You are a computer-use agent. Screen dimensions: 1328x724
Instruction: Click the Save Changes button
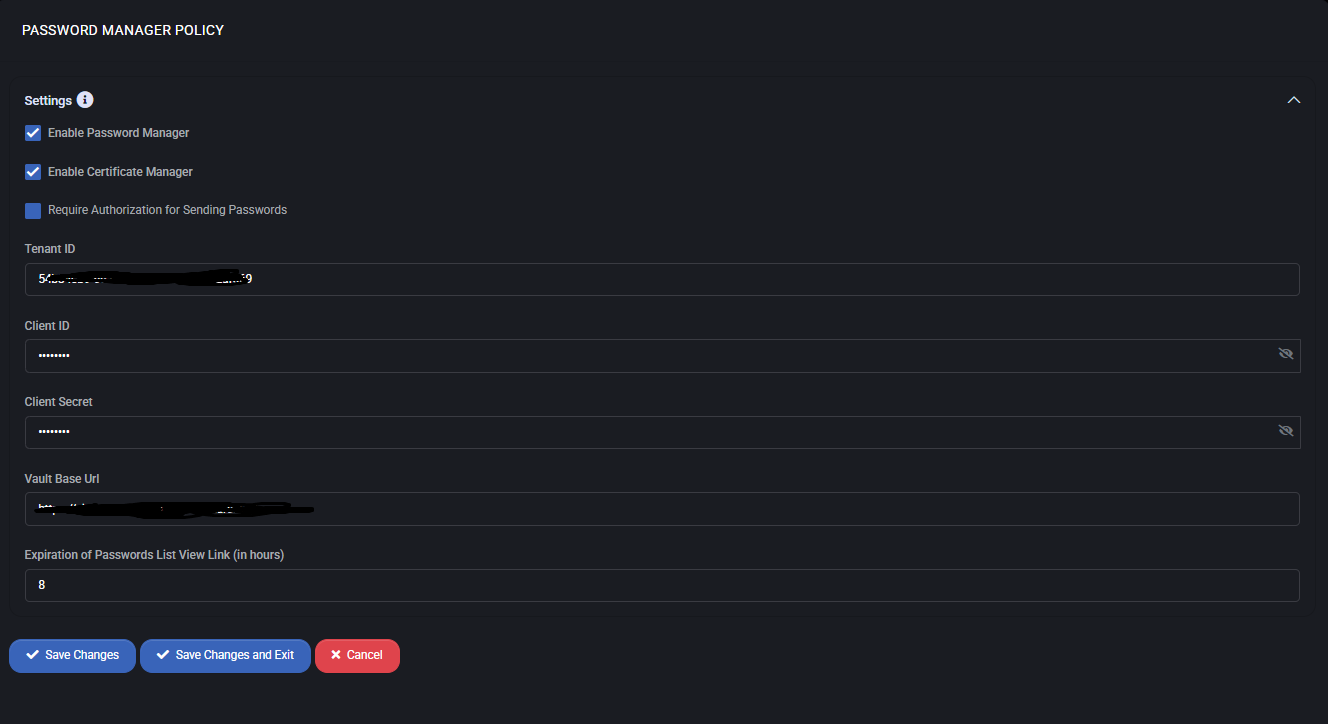pos(72,656)
